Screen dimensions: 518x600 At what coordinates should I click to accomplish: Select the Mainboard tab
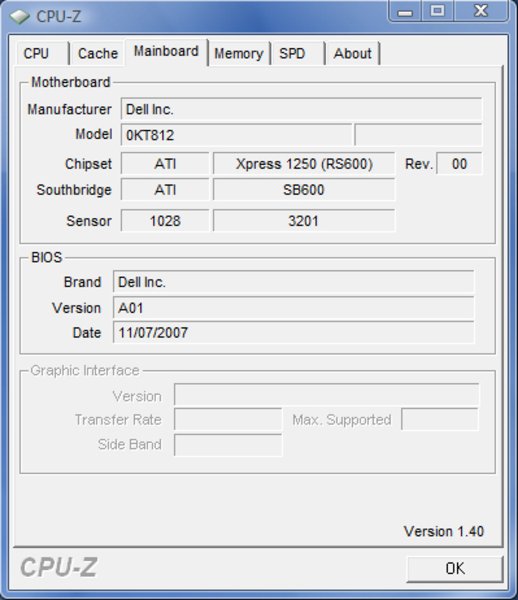166,51
